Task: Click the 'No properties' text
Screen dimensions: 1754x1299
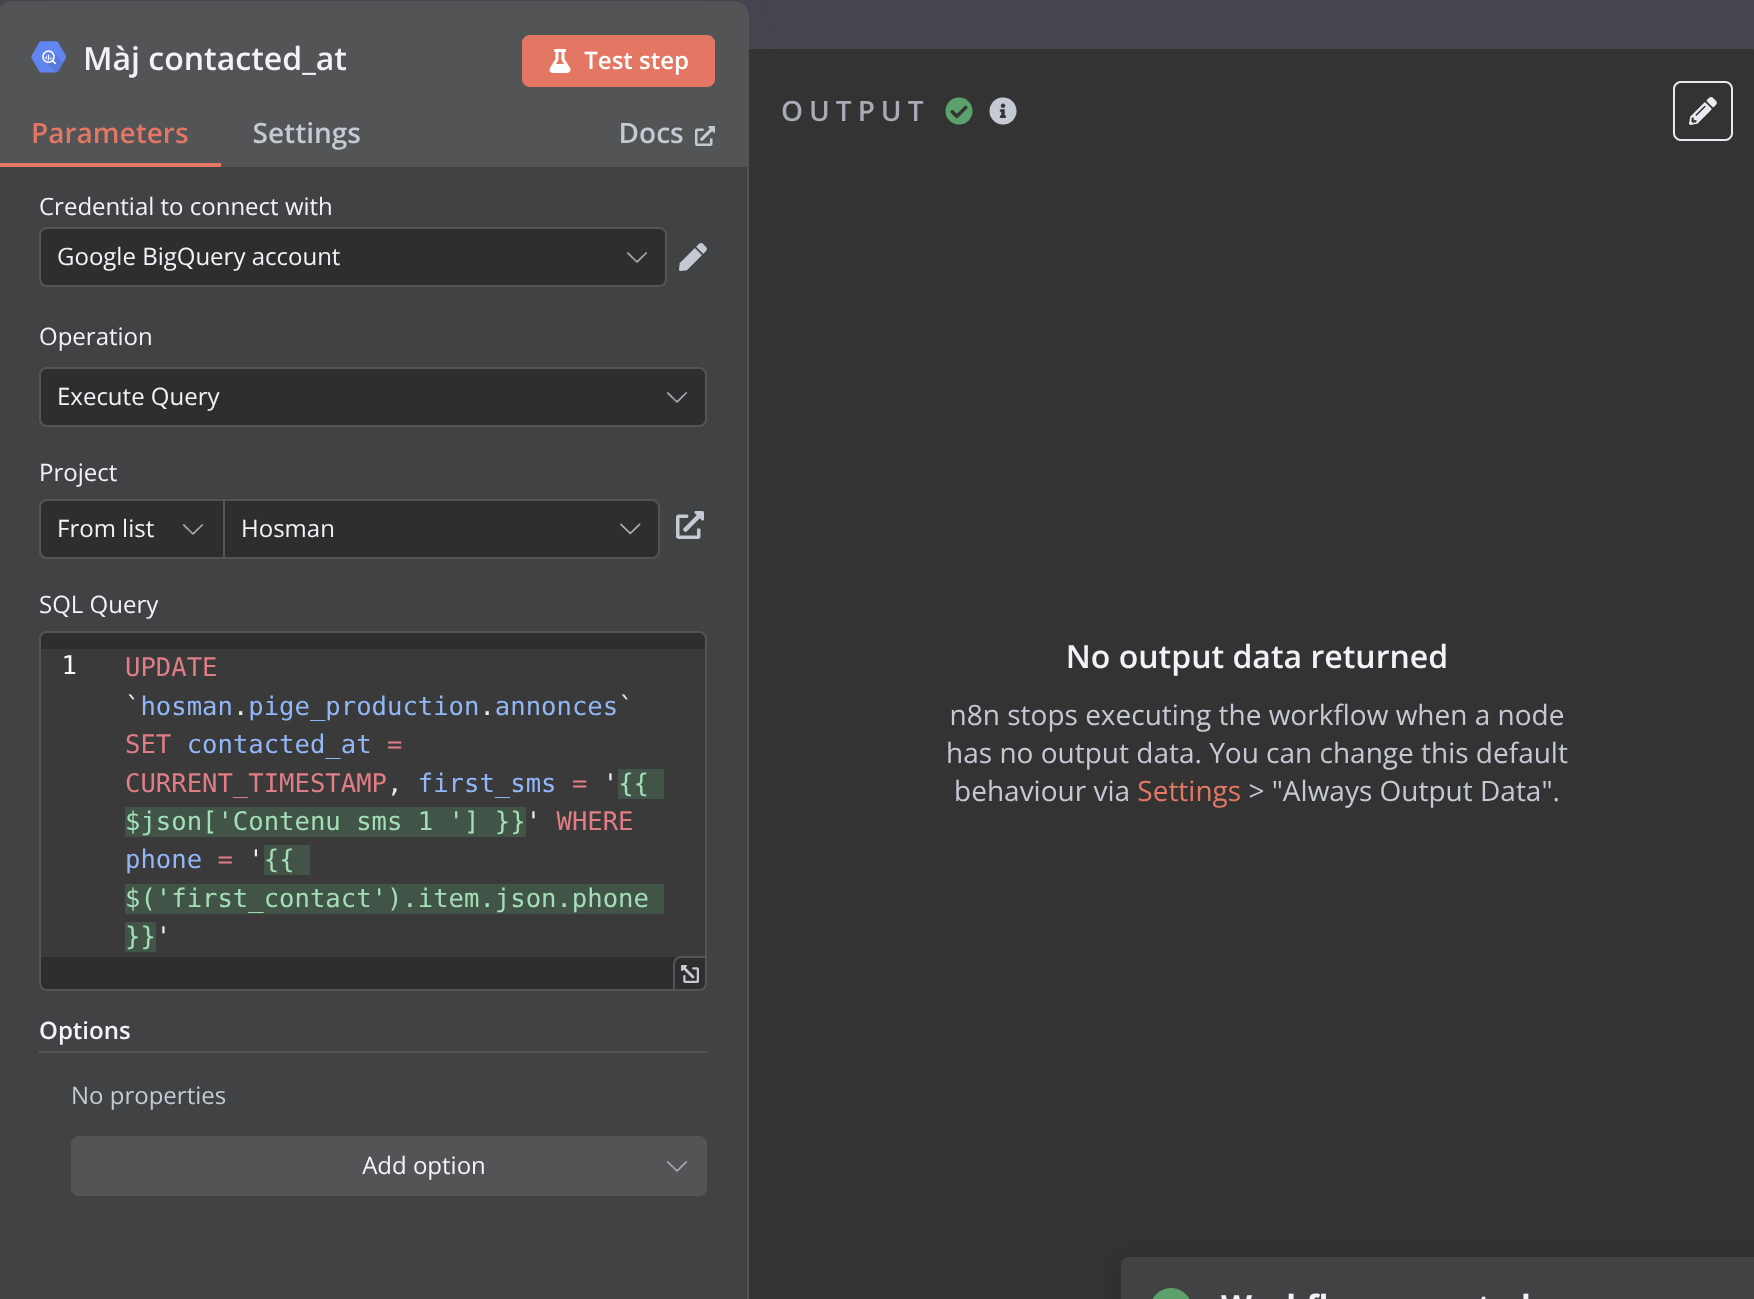Action: coord(149,1096)
